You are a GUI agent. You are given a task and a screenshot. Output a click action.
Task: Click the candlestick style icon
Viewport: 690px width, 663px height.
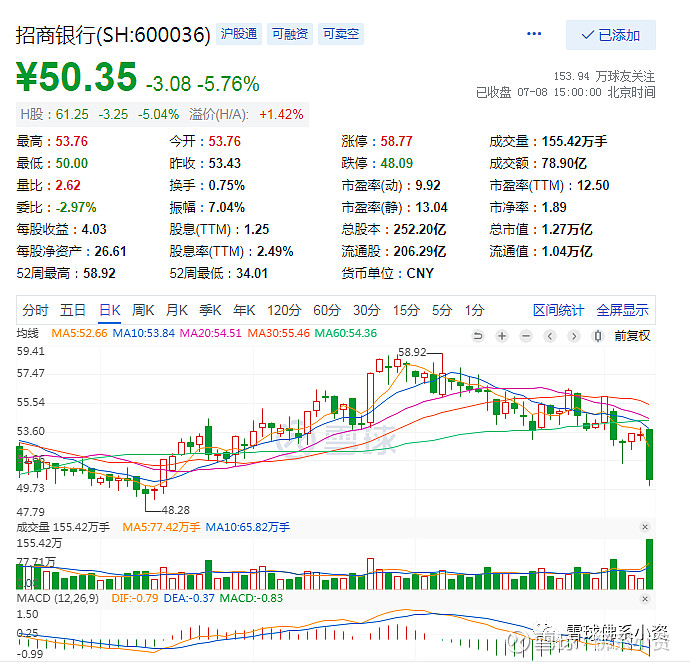[598, 336]
